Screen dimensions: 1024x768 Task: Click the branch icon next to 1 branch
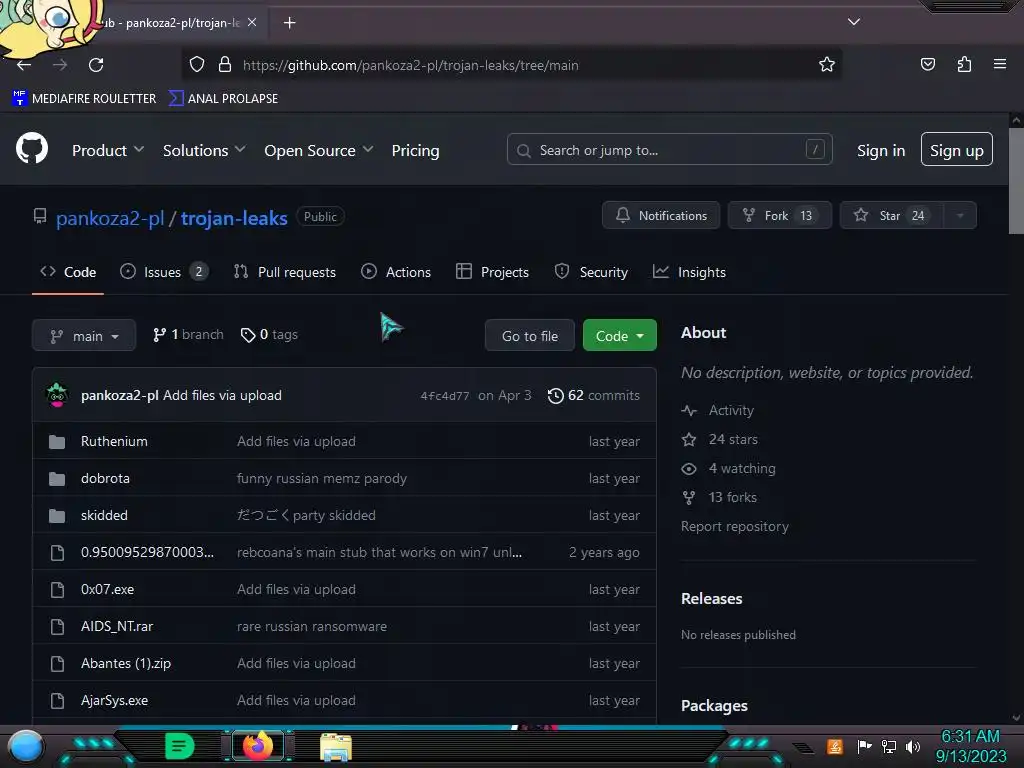click(159, 335)
